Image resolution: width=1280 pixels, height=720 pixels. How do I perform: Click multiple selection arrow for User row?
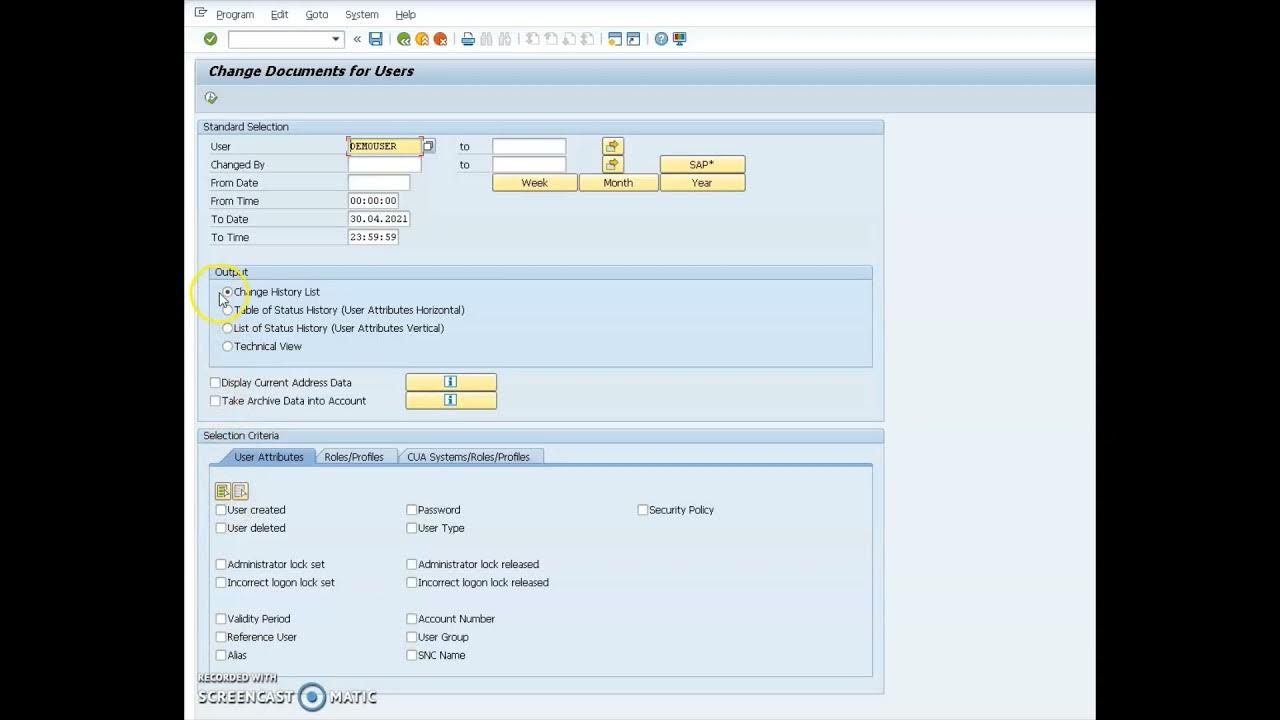(613, 146)
